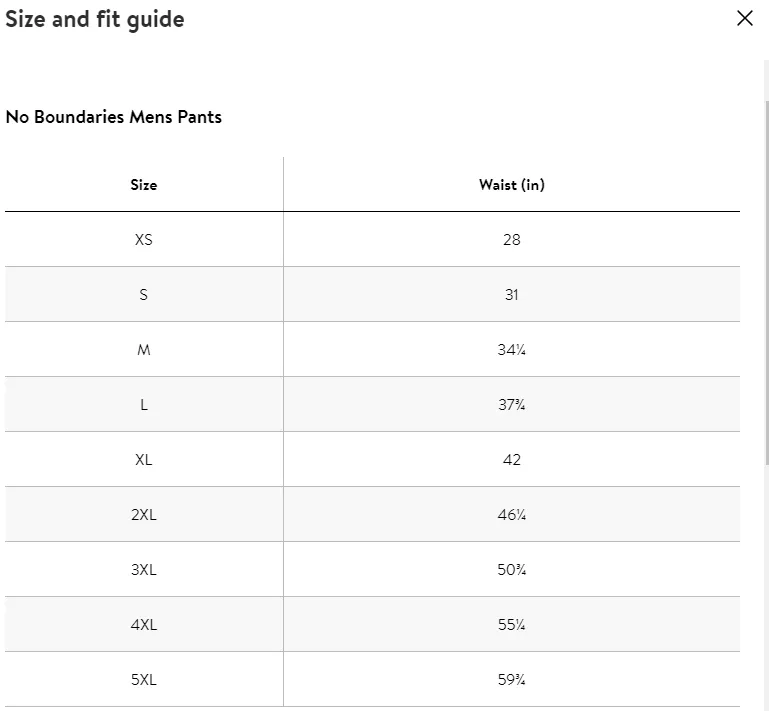Select the 5XL size cell
This screenshot has width=769, height=711.
click(144, 679)
